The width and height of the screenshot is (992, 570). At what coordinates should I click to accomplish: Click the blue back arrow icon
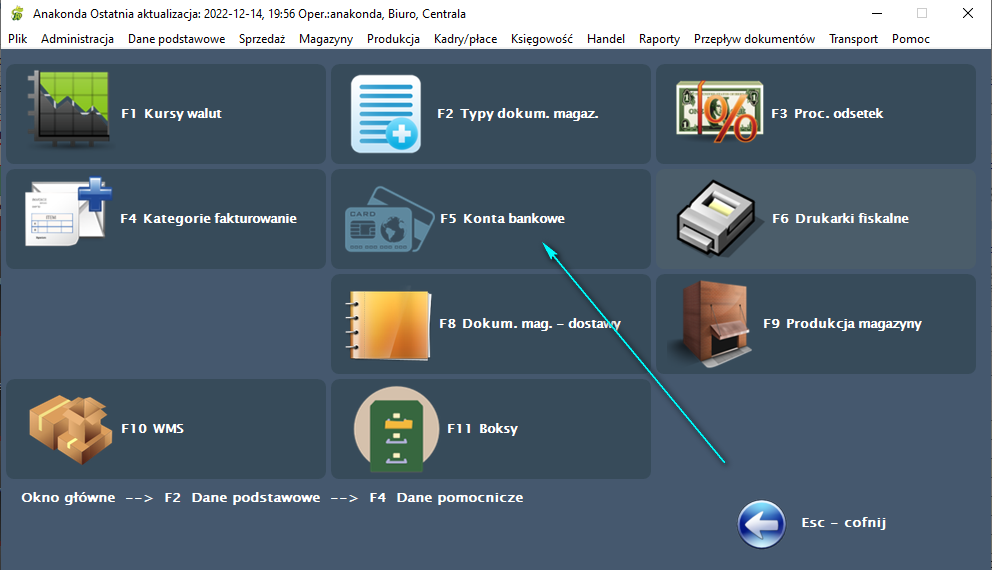pyautogui.click(x=761, y=524)
